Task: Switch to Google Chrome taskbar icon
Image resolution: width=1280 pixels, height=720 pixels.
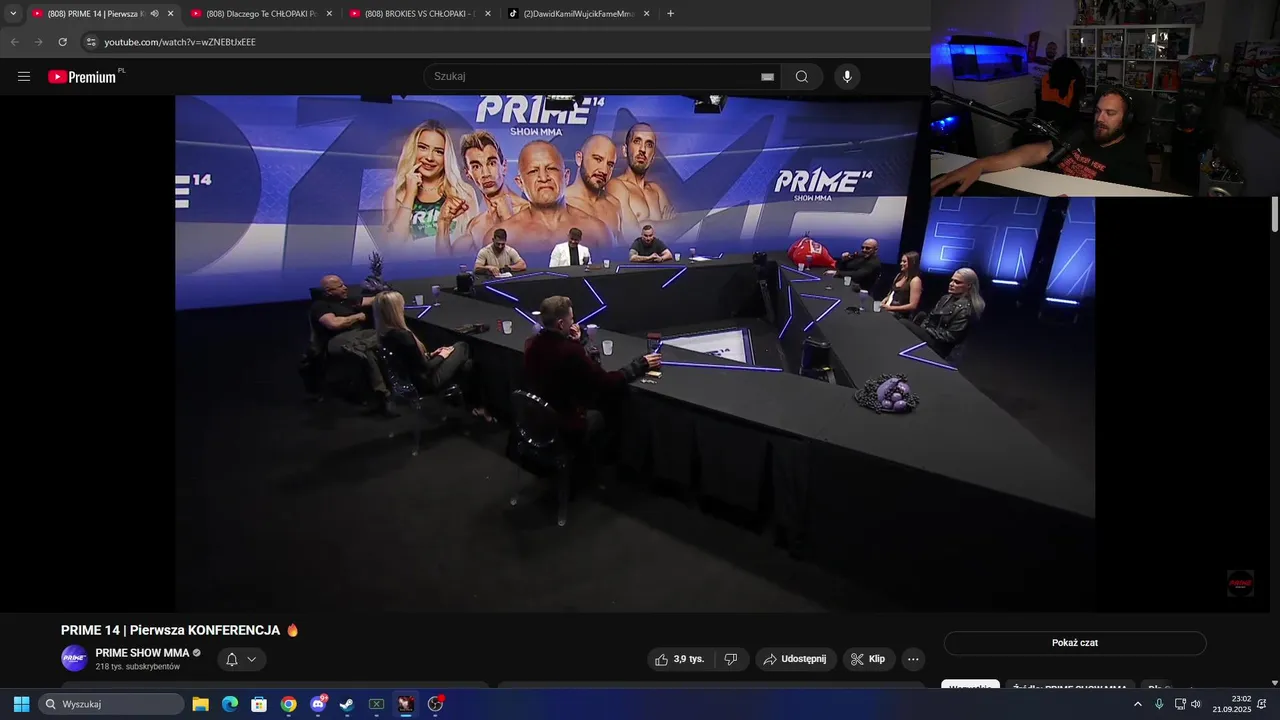Action: [288, 704]
